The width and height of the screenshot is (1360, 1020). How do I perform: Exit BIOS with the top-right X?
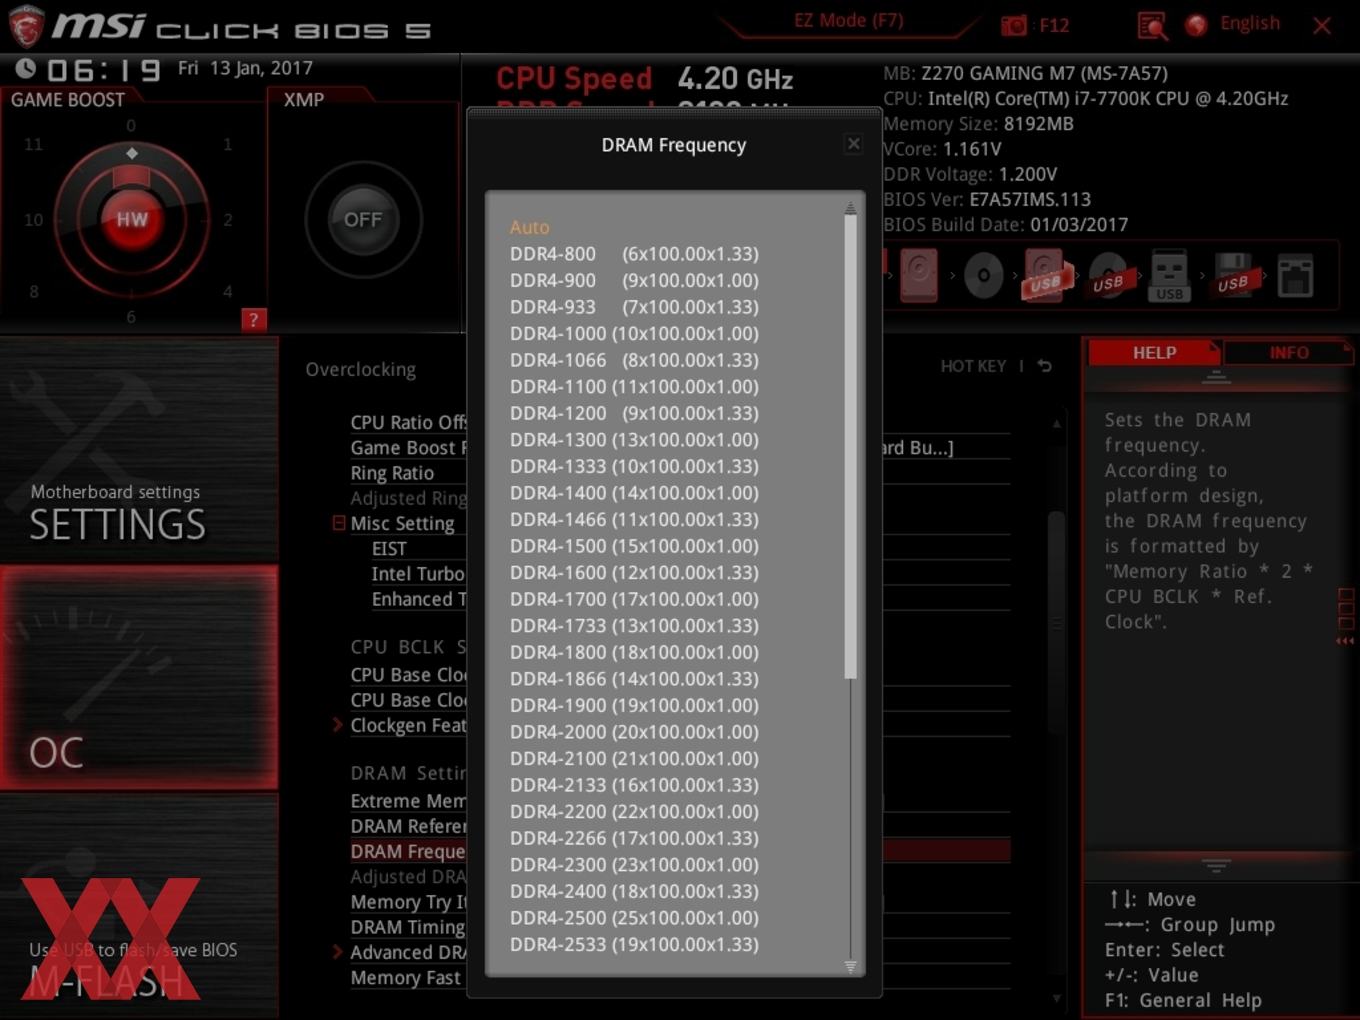click(x=1322, y=26)
